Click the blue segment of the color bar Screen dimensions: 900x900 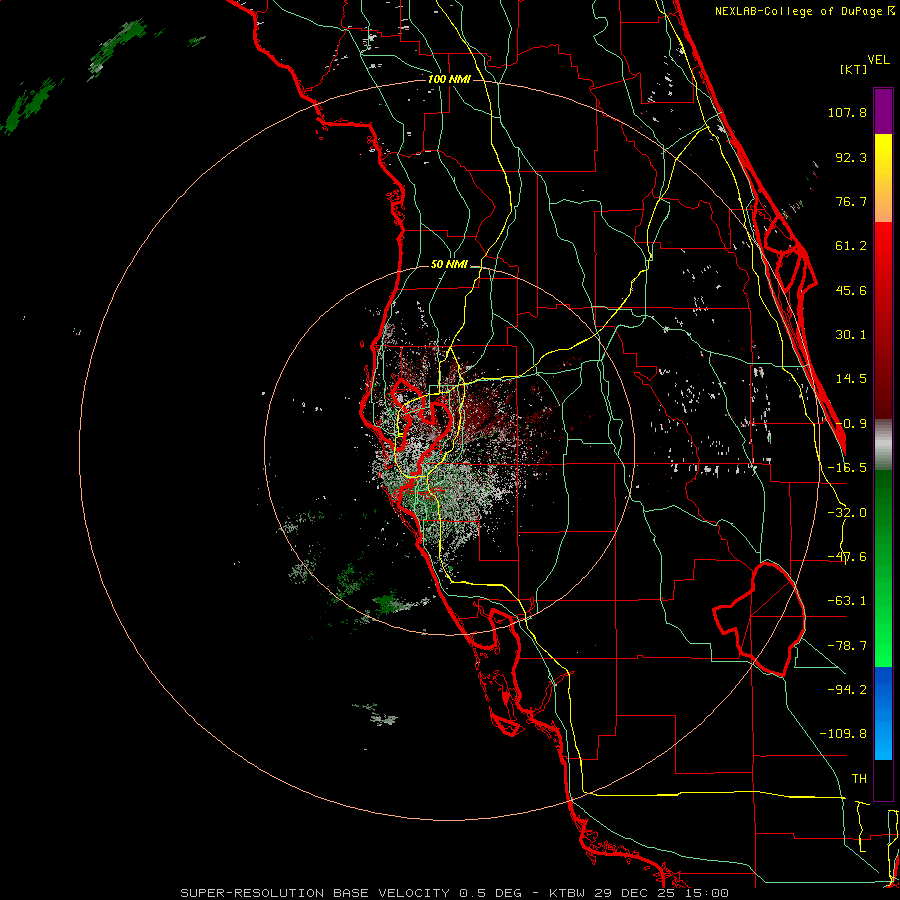(x=883, y=713)
